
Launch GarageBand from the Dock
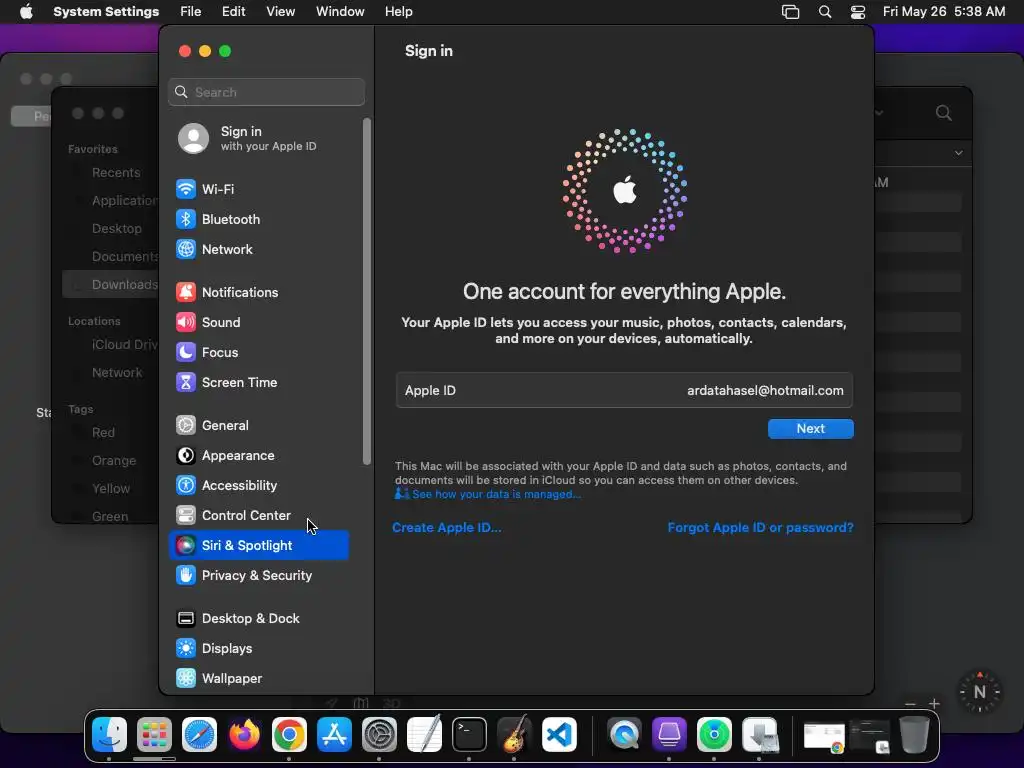click(515, 735)
